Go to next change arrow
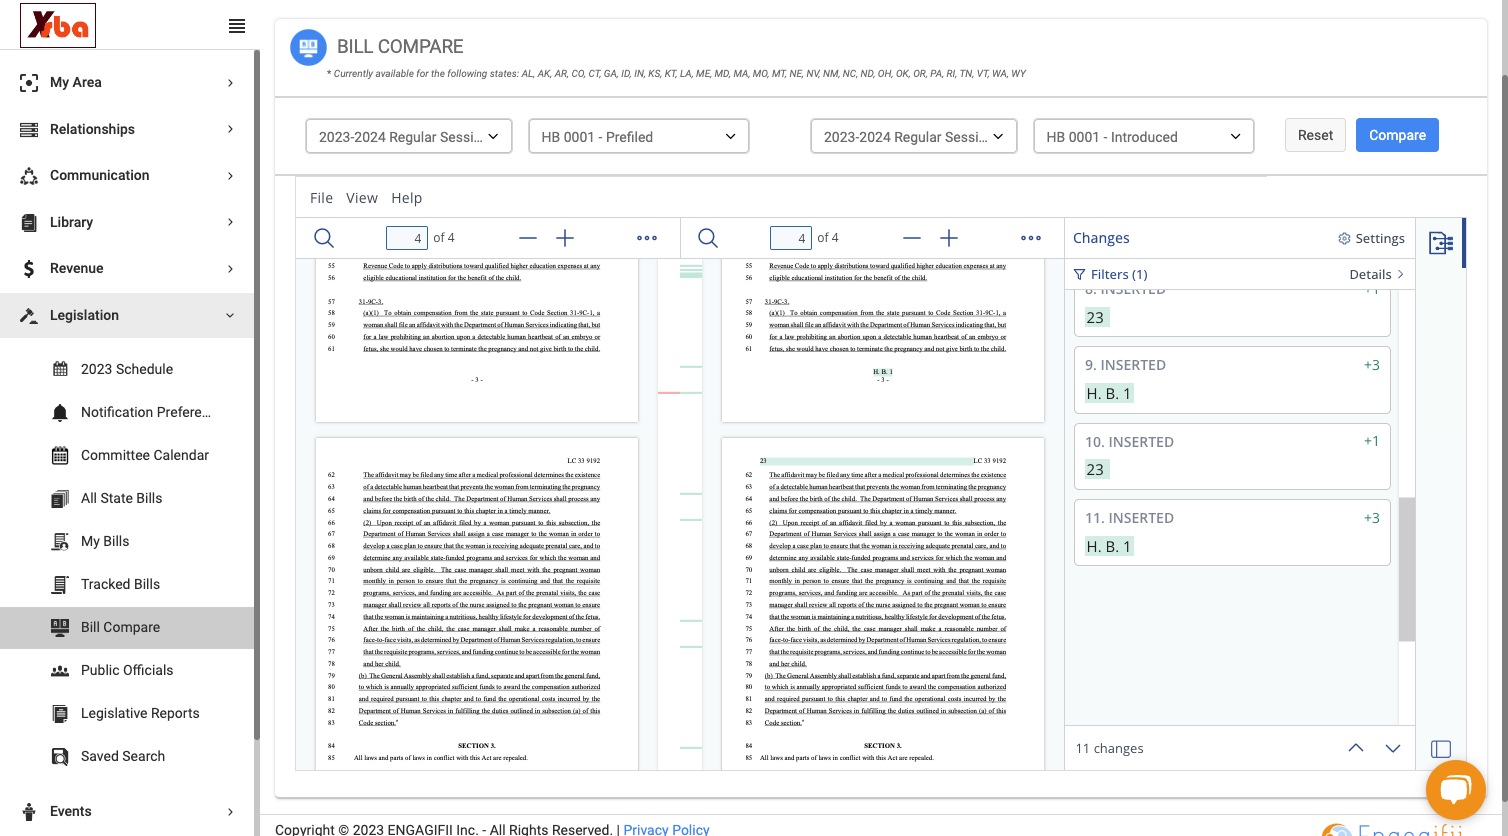The width and height of the screenshot is (1508, 836). pos(1393,748)
